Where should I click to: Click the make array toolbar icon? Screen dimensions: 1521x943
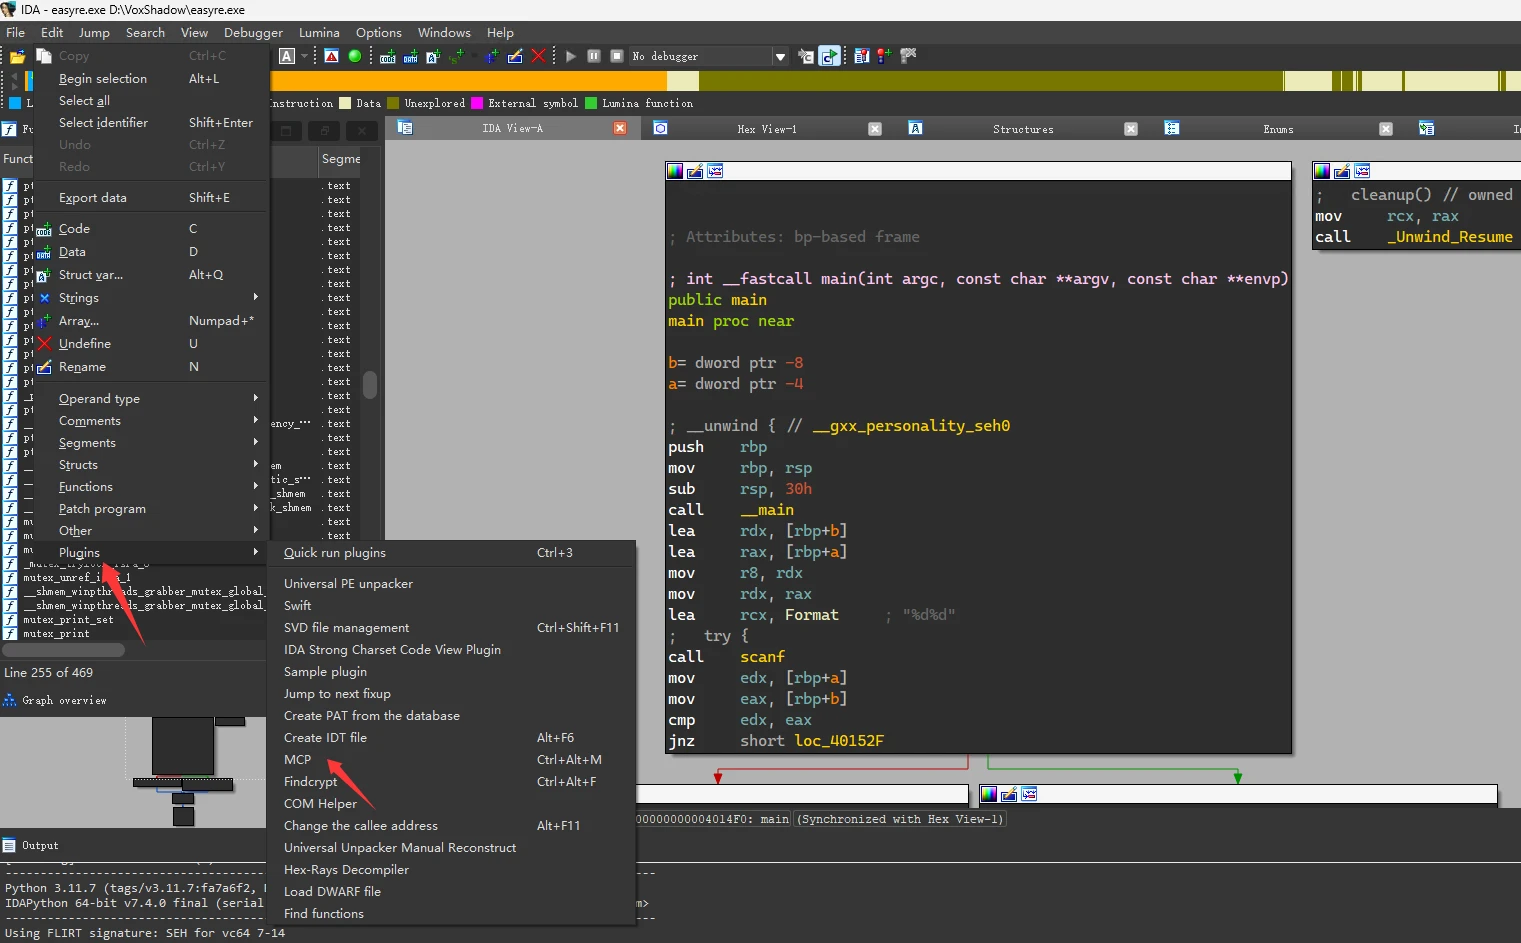click(x=492, y=56)
